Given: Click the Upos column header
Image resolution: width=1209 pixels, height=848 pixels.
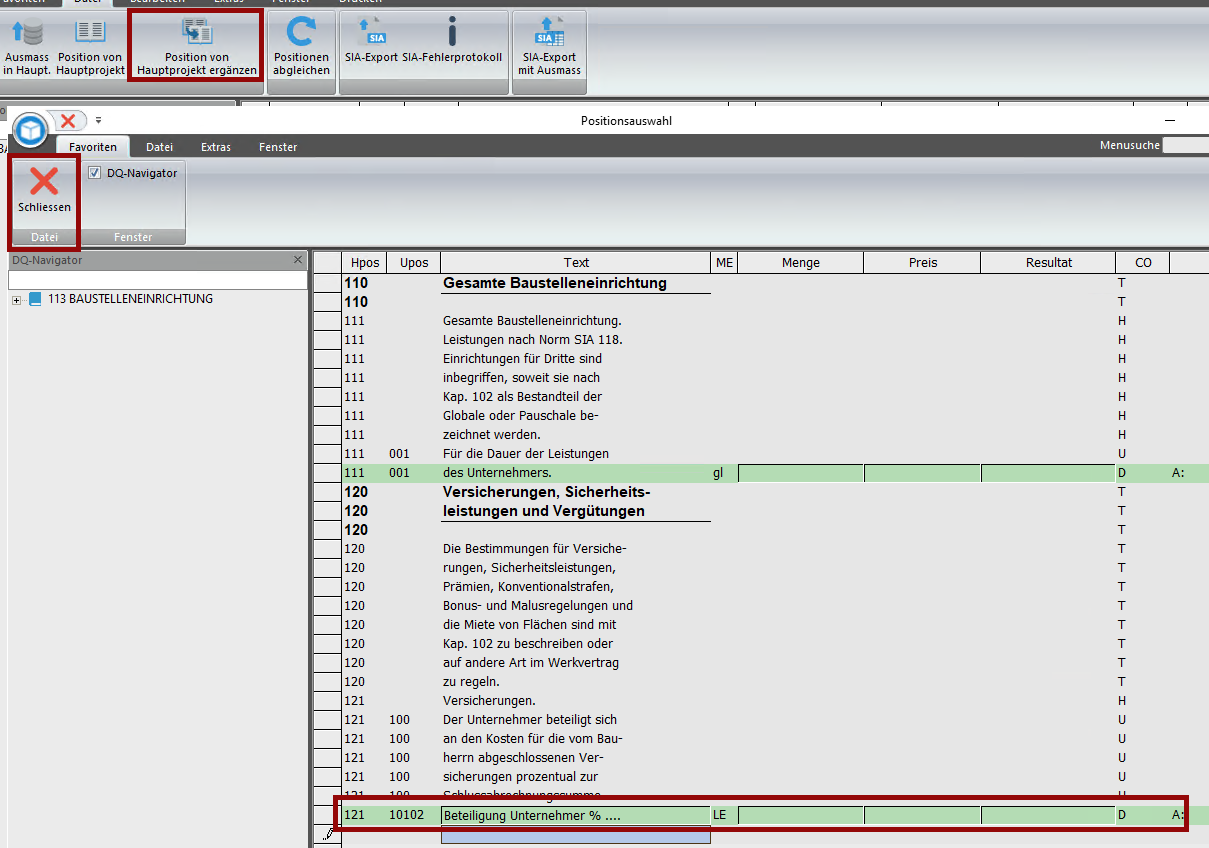Looking at the screenshot, I should coord(414,263).
